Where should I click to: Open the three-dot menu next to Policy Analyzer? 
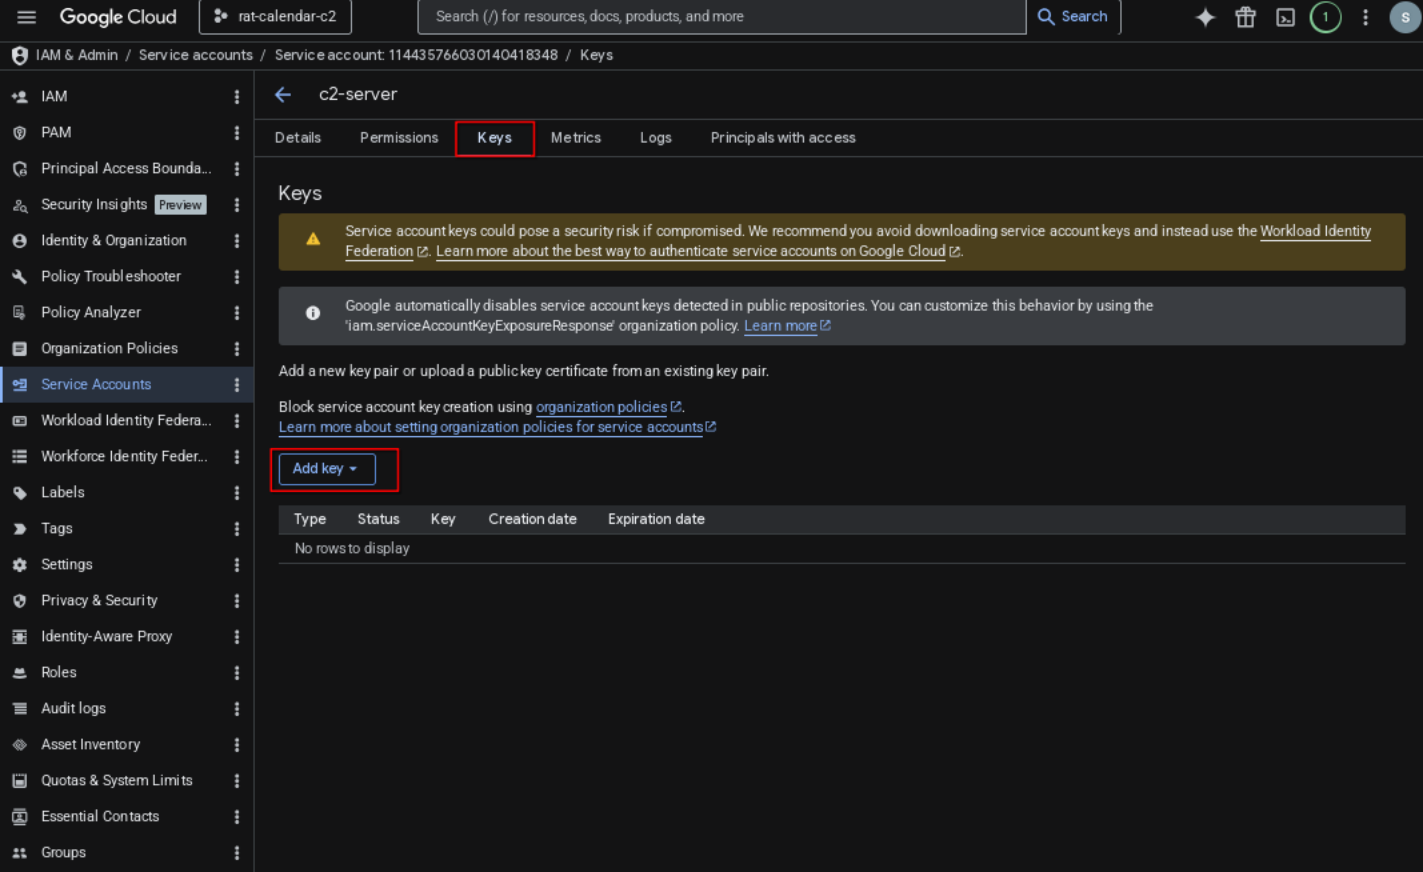(237, 313)
